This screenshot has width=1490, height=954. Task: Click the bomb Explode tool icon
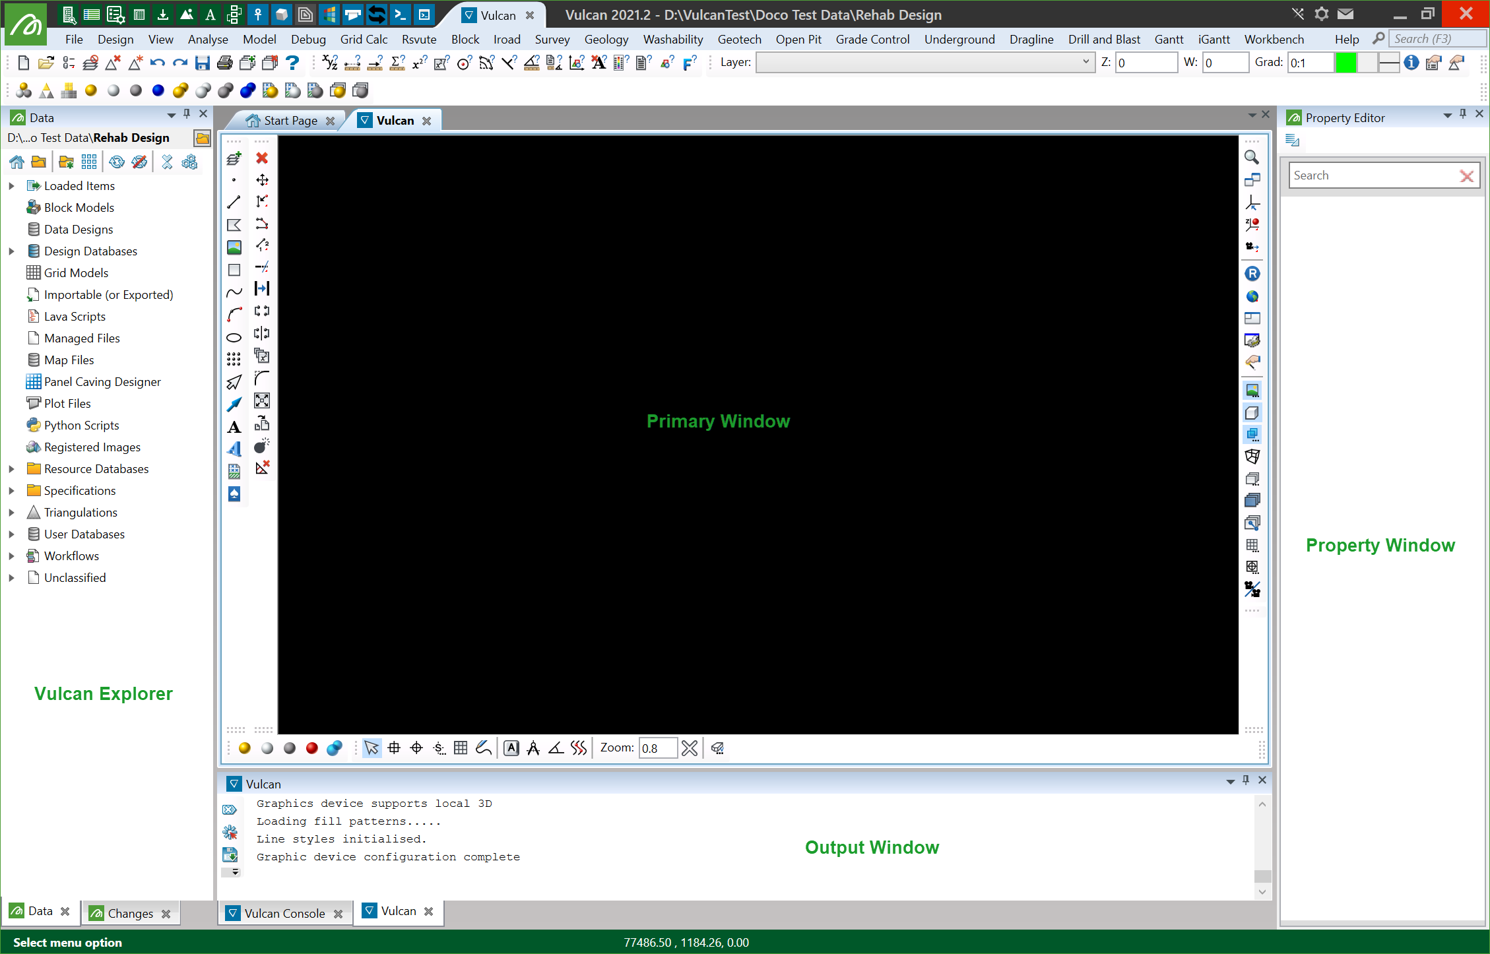(x=262, y=446)
